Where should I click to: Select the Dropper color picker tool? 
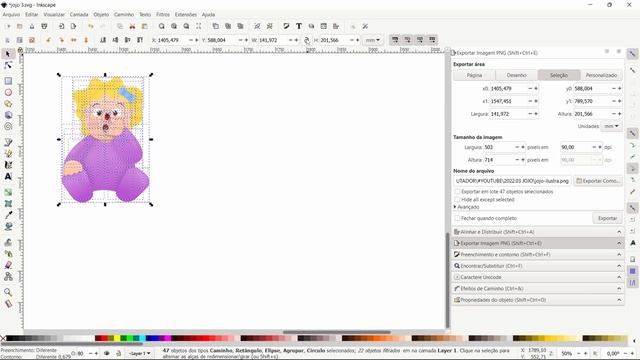click(x=8, y=215)
